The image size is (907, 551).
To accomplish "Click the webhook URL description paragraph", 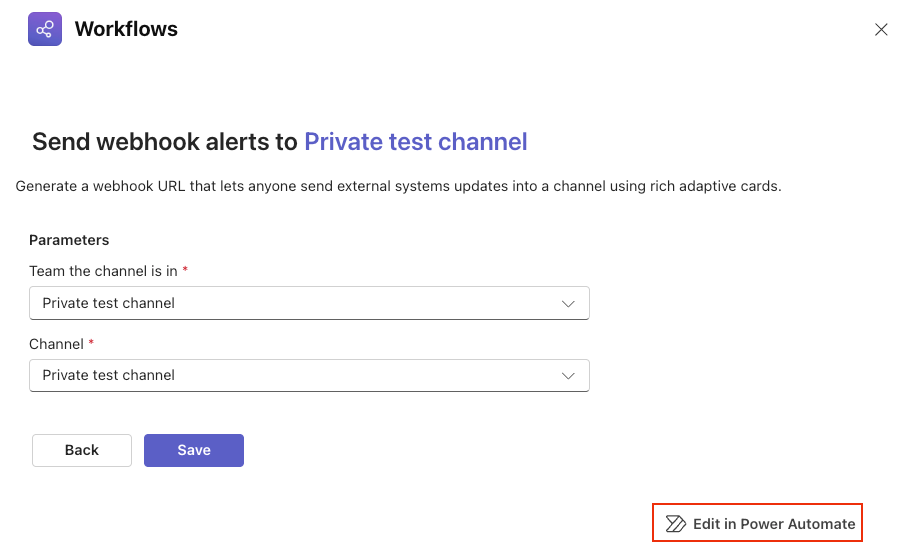I will (398, 186).
